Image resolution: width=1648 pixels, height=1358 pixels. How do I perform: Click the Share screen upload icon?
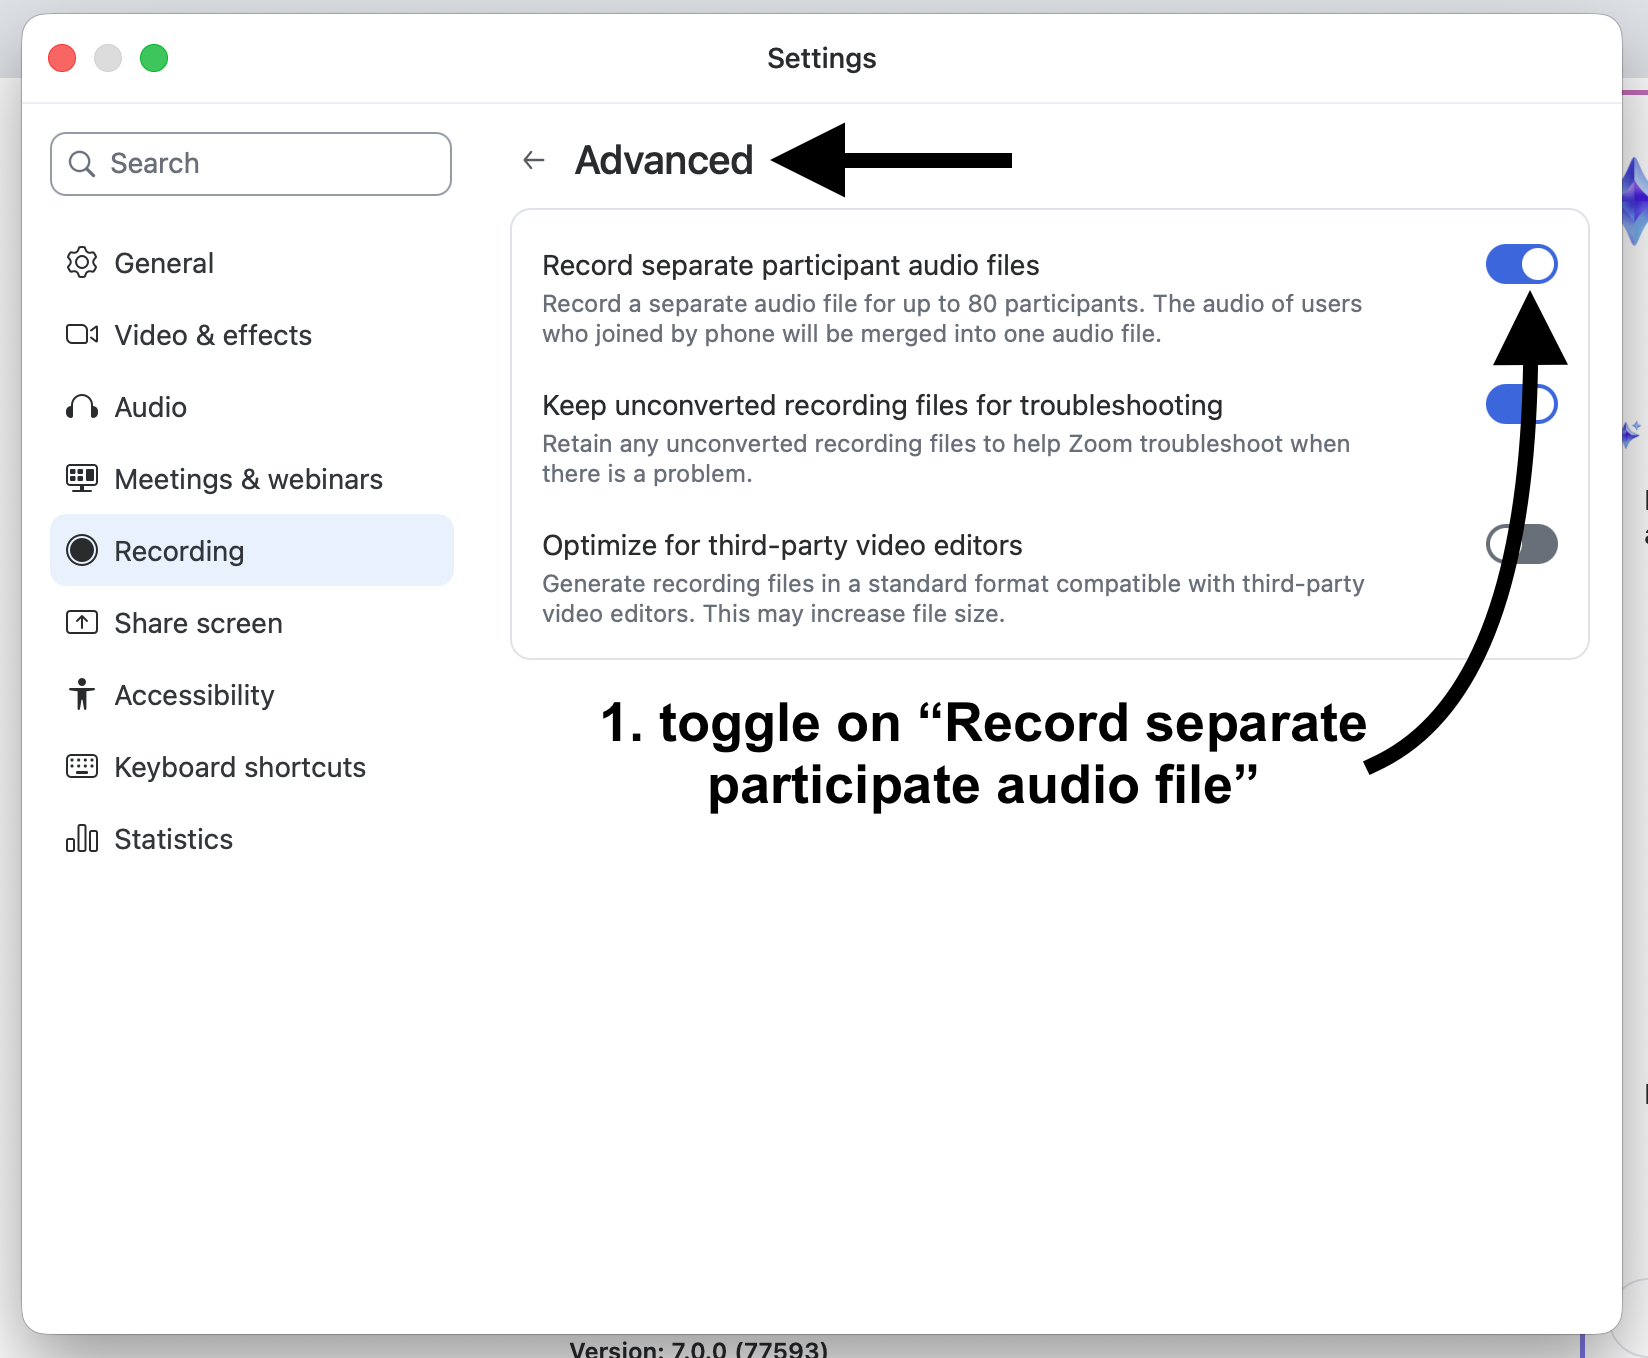82,623
